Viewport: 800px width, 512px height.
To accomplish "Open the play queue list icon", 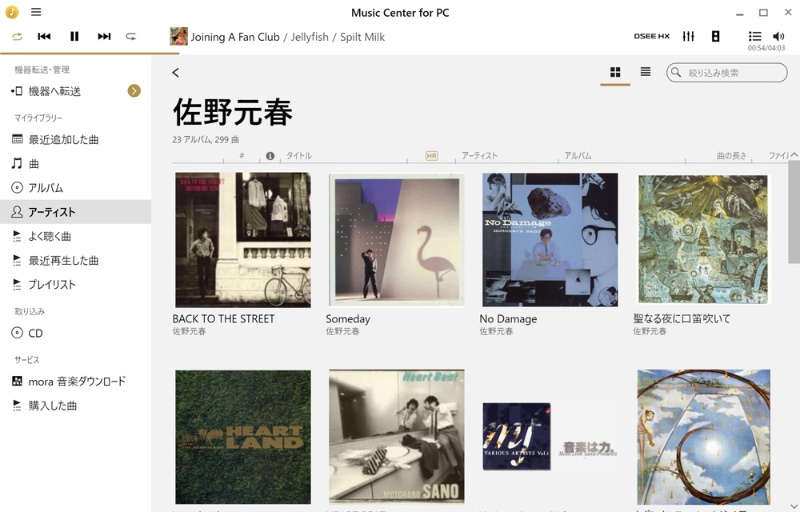I will point(755,36).
